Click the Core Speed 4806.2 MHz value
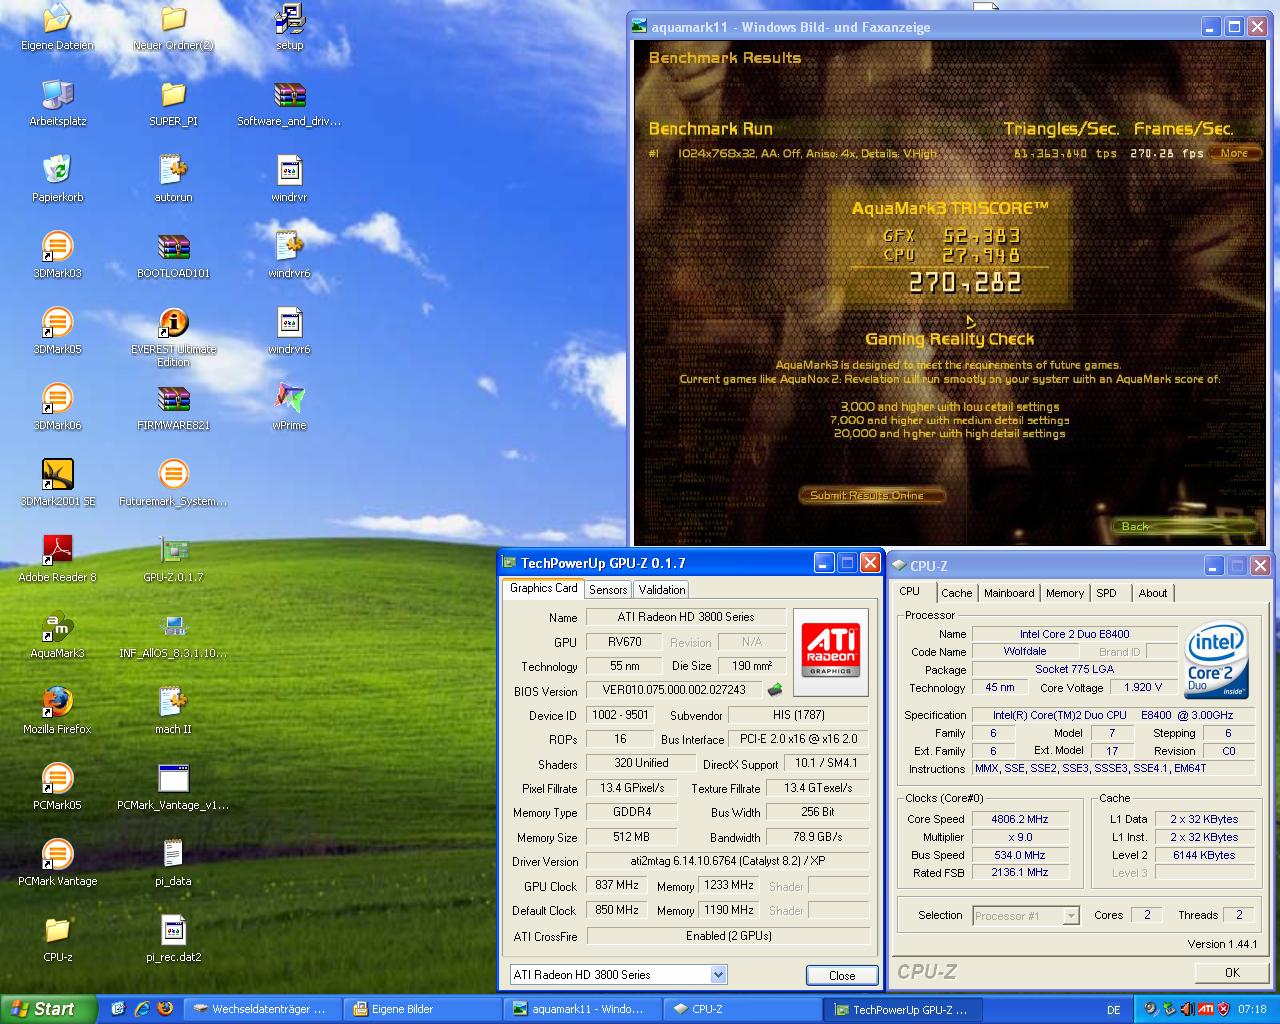Screen dimensions: 1280x1024 coord(1019,819)
